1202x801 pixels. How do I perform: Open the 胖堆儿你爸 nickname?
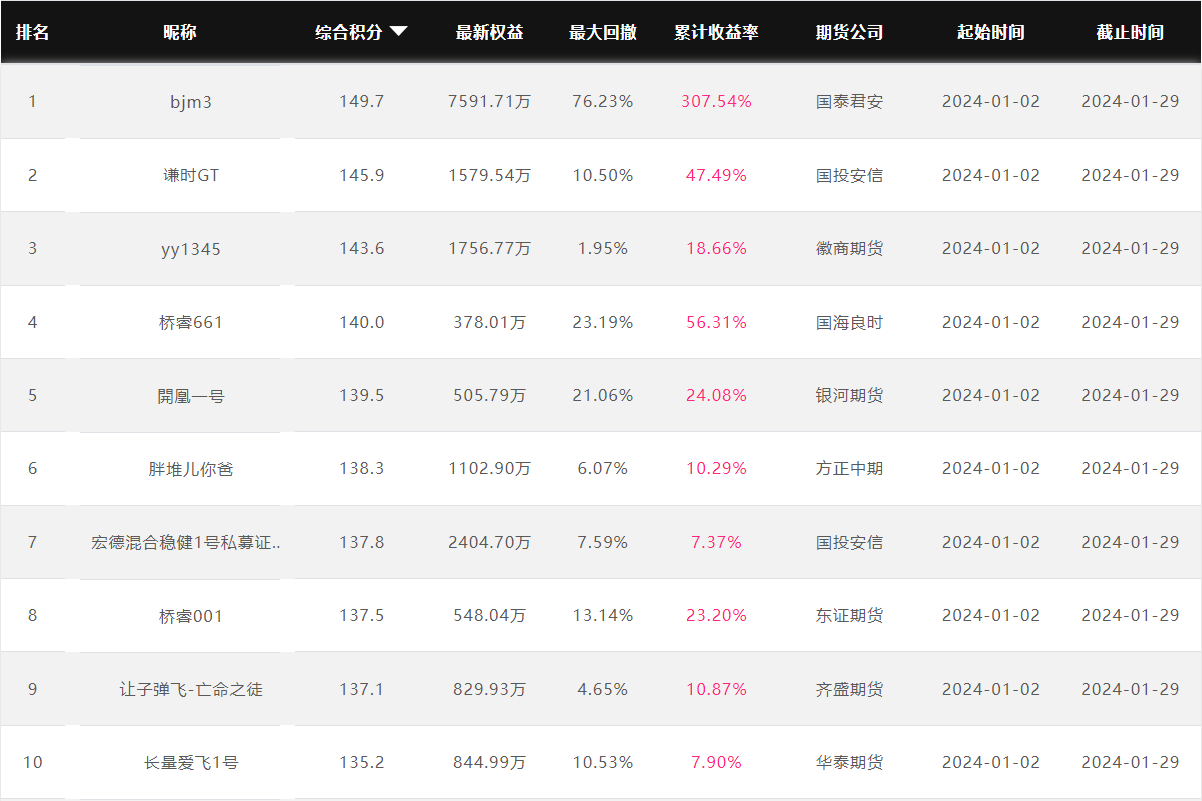(x=191, y=469)
